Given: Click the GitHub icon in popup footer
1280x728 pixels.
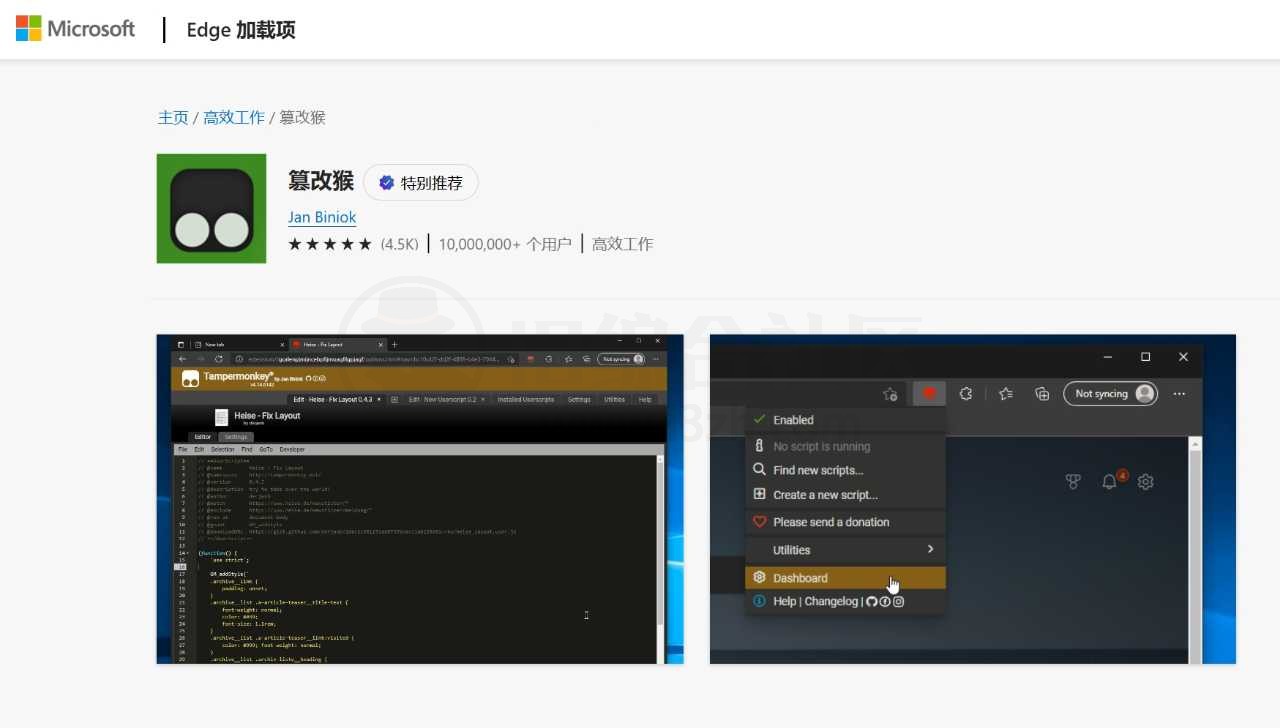Looking at the screenshot, I should tap(871, 601).
